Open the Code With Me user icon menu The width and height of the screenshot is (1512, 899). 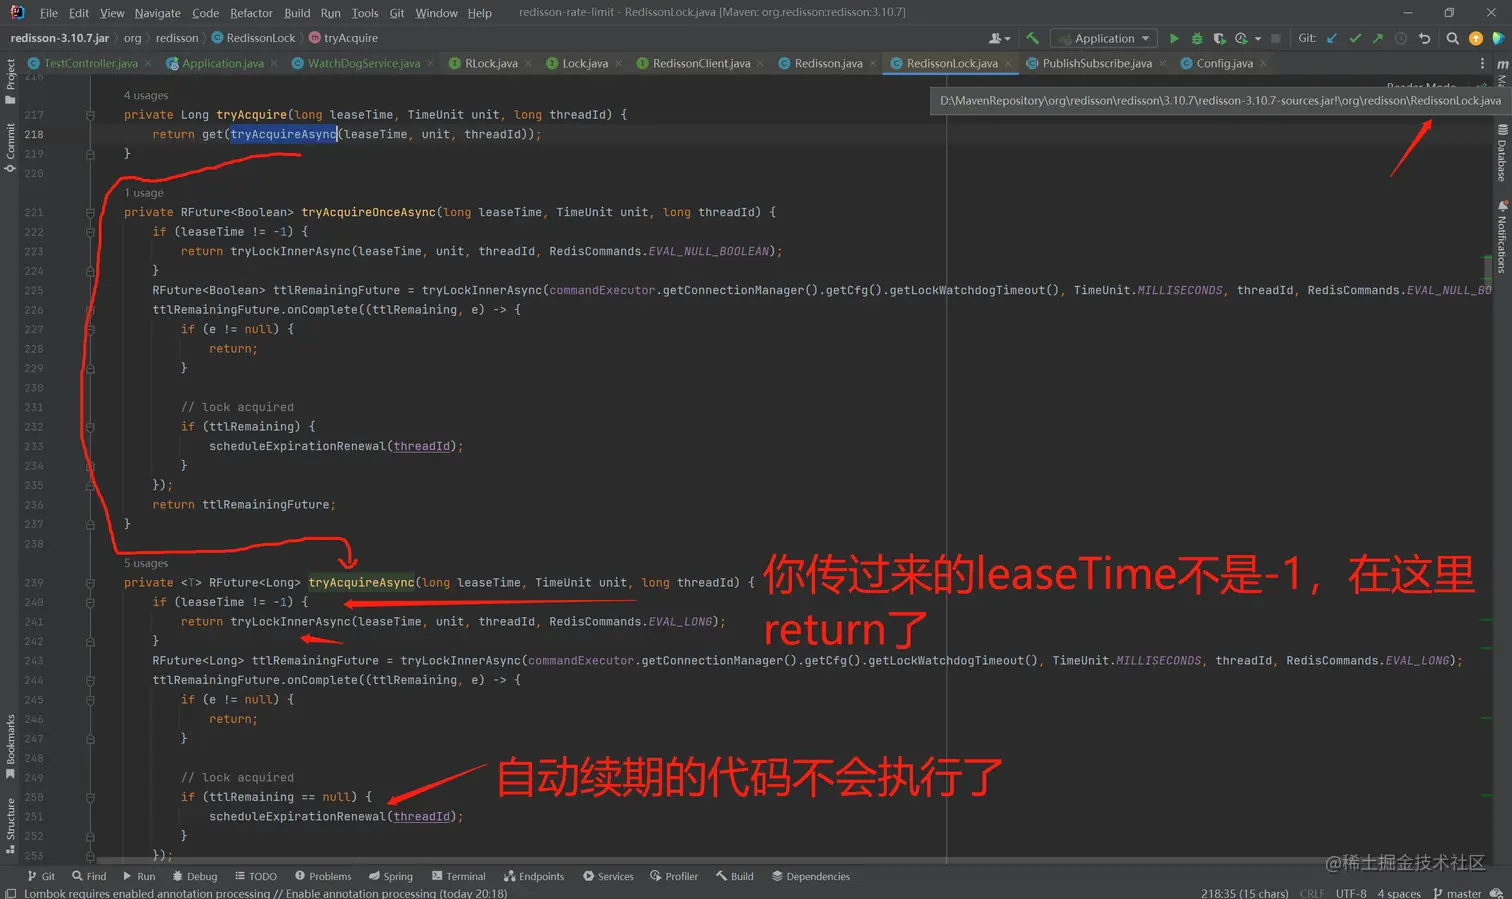click(x=999, y=38)
